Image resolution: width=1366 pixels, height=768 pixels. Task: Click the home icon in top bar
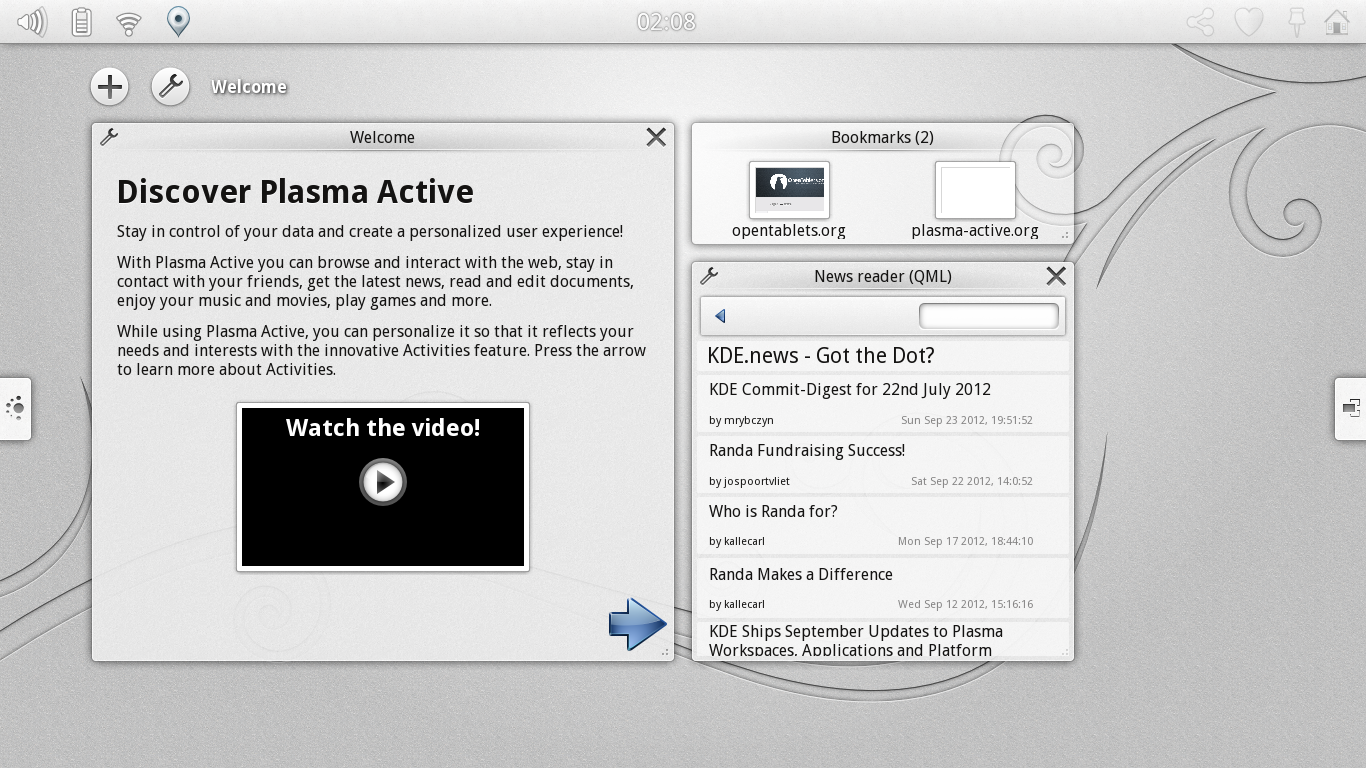[1337, 22]
